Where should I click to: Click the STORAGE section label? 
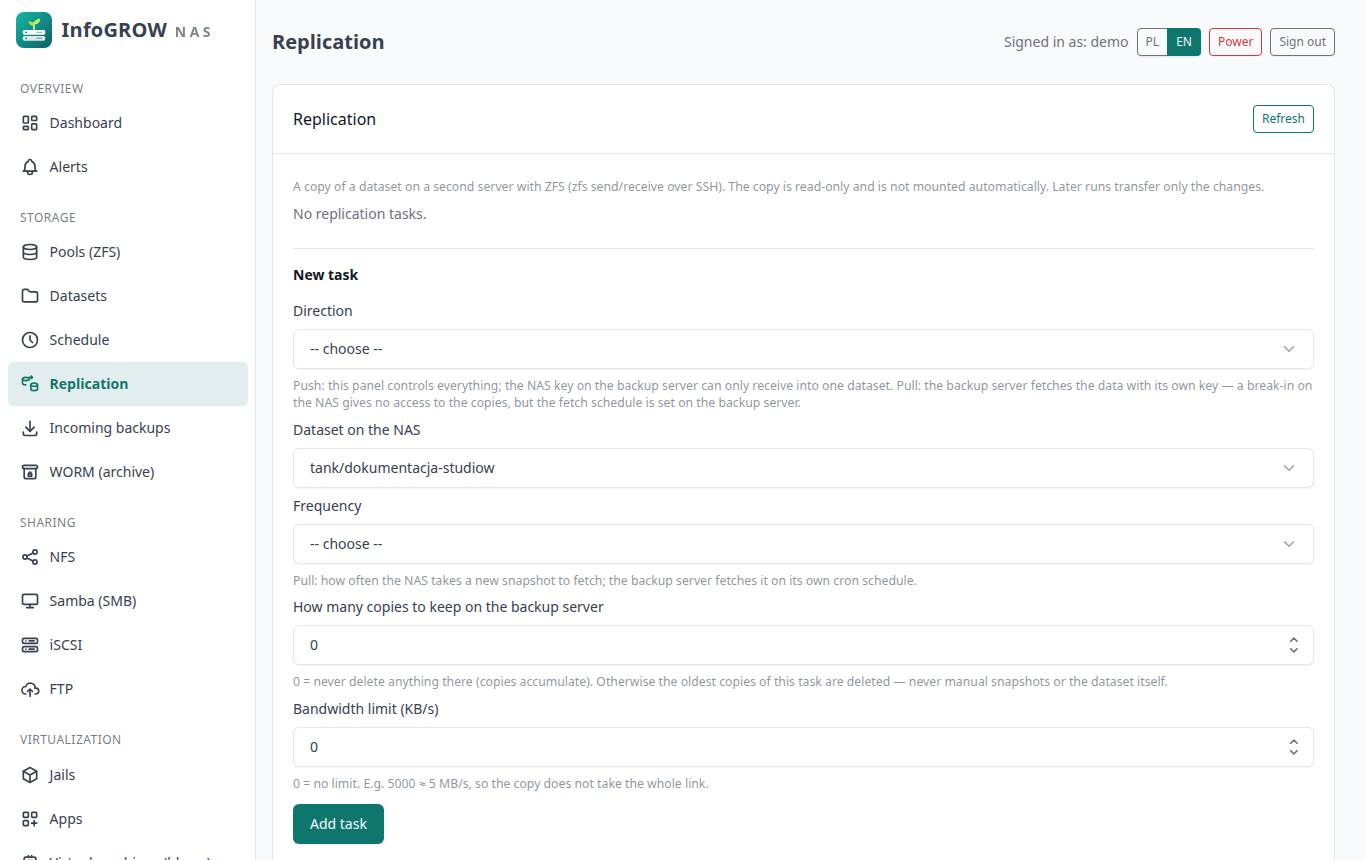tap(48, 217)
